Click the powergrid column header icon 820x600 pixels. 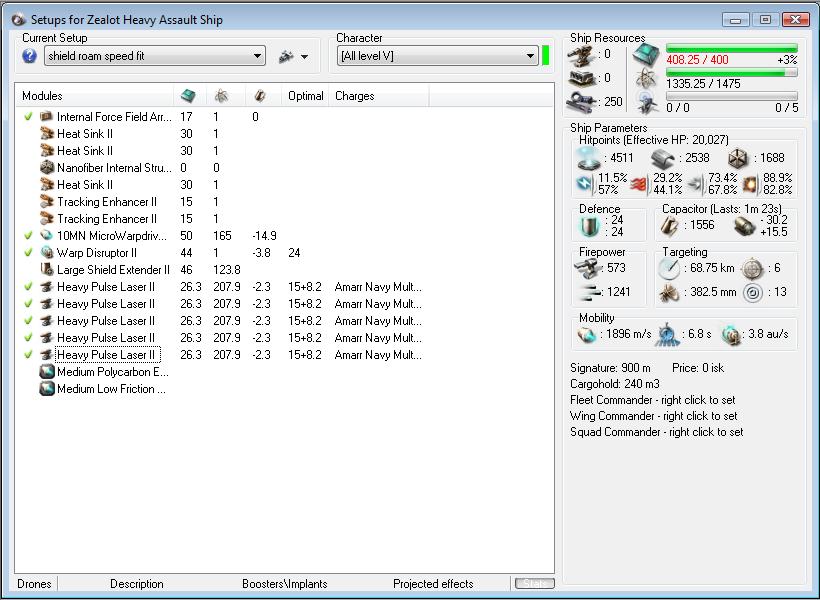pos(221,96)
